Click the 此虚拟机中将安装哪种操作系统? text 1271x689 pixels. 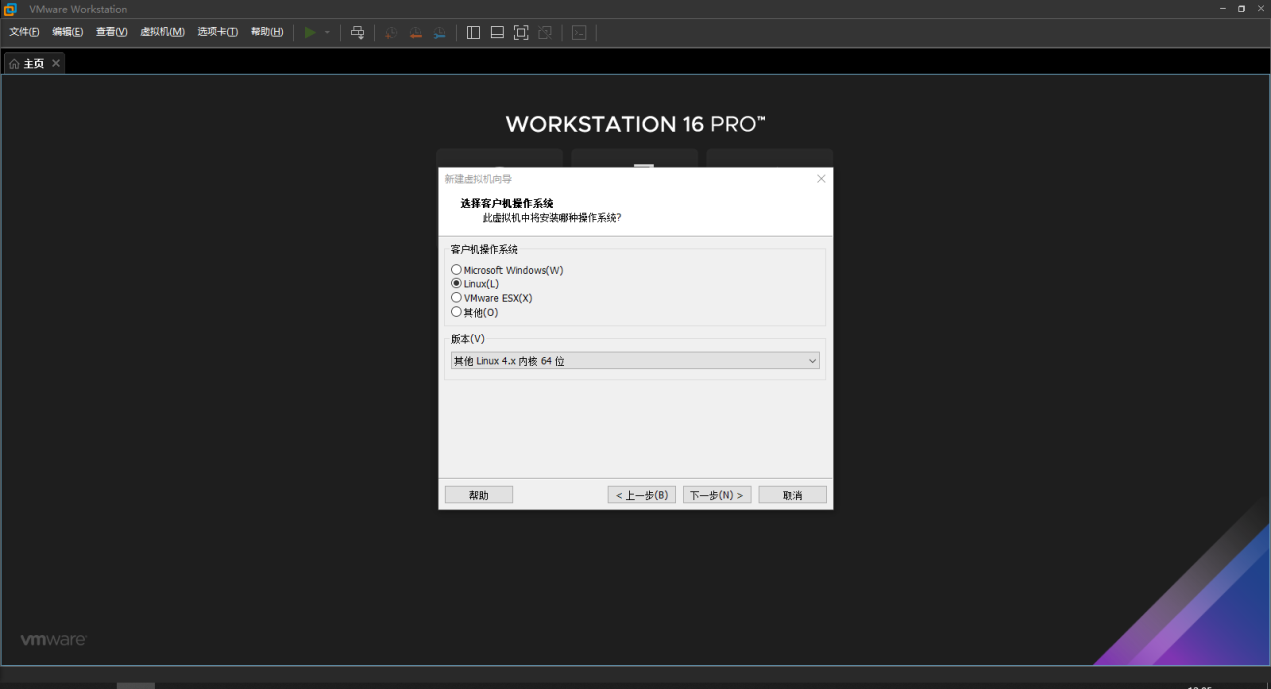552,217
